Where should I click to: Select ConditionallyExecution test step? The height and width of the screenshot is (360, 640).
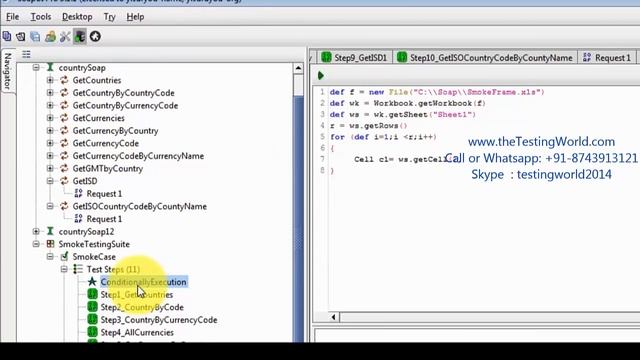[x=144, y=282]
